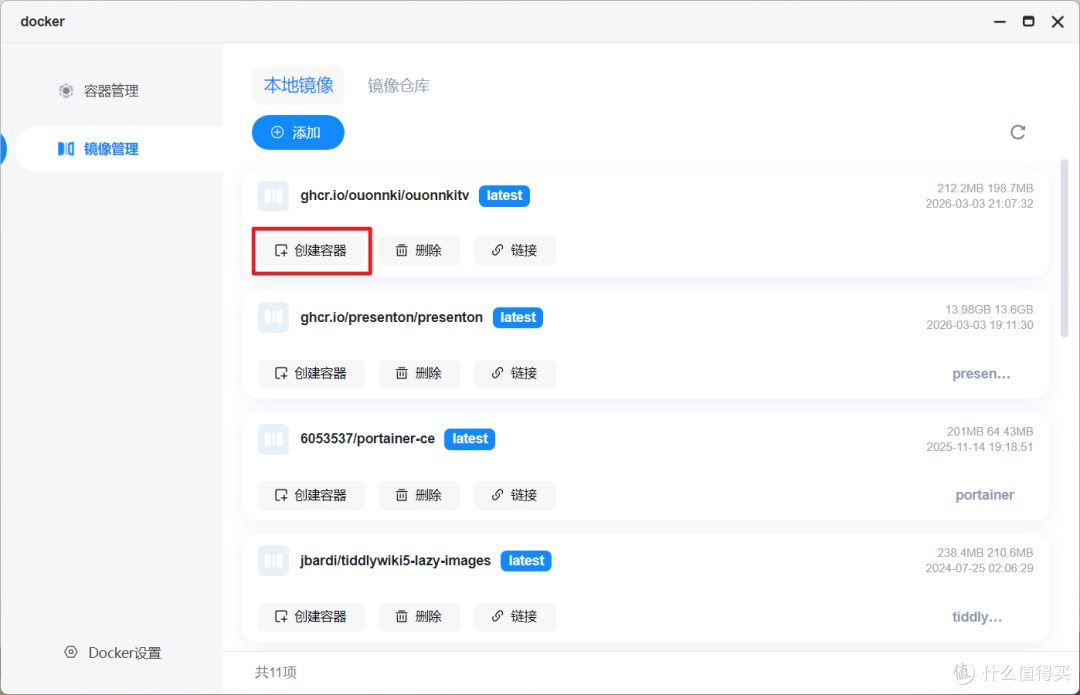Open 链接 for tiddlywiki5-lazy-images image
The image size is (1080, 695).
515,616
